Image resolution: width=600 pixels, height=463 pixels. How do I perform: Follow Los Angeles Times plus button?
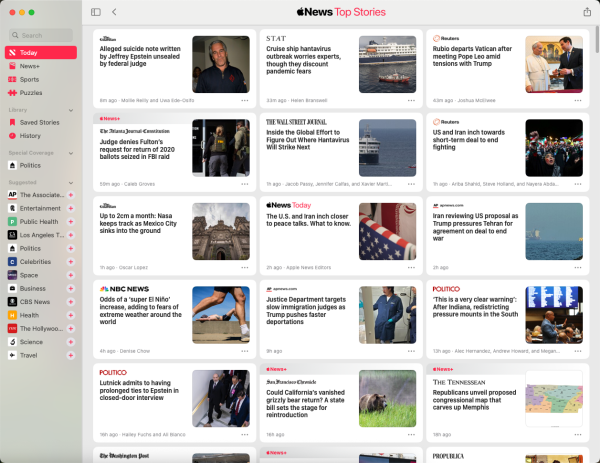pyautogui.click(x=71, y=235)
